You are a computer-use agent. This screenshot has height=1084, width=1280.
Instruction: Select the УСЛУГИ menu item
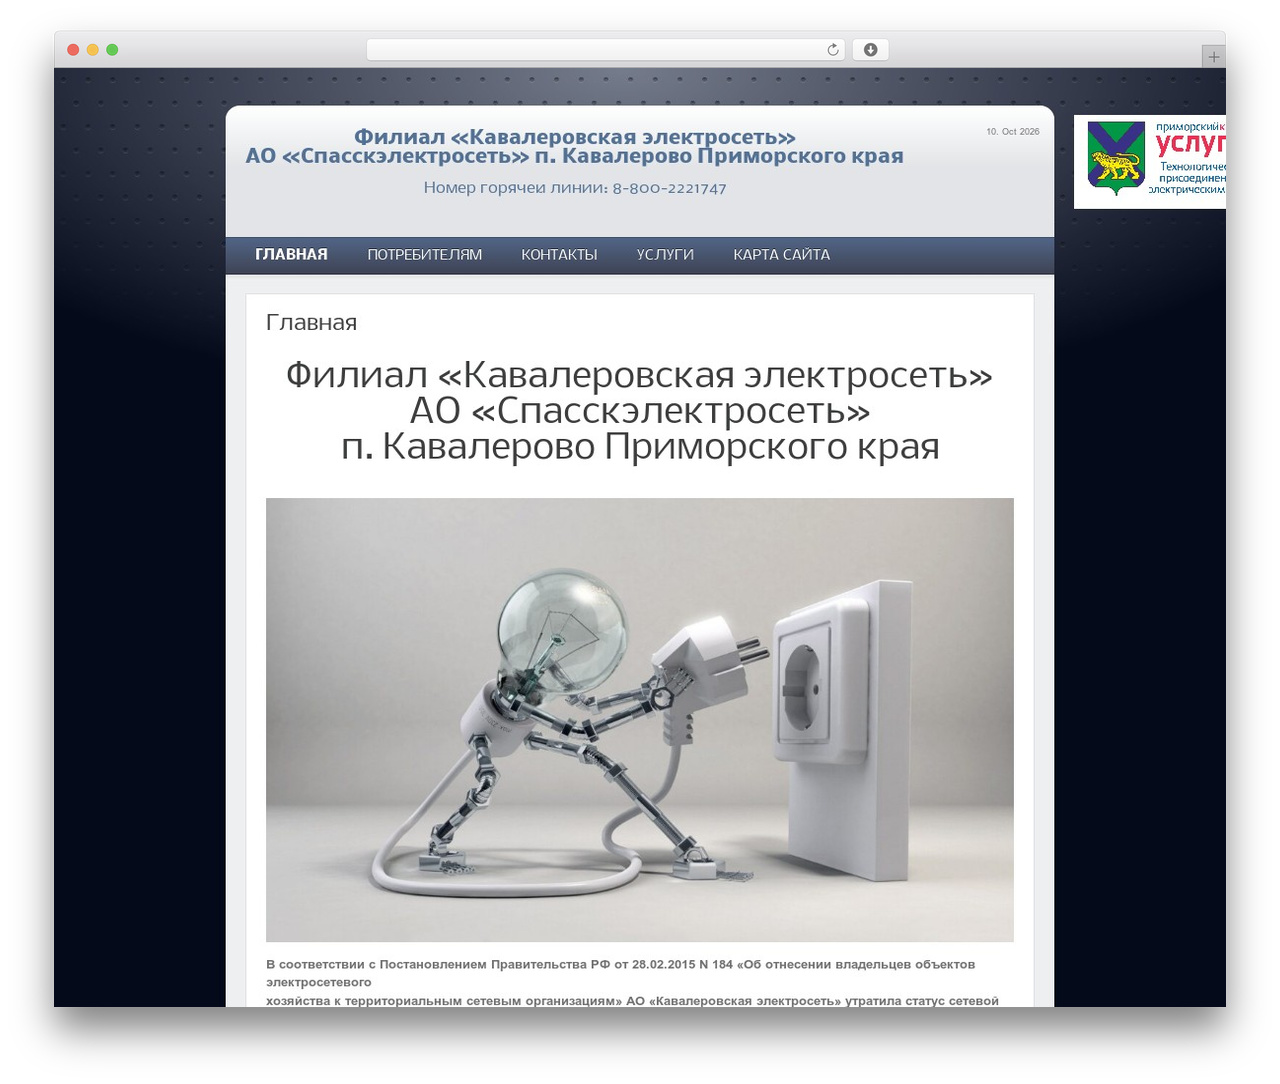pos(665,255)
